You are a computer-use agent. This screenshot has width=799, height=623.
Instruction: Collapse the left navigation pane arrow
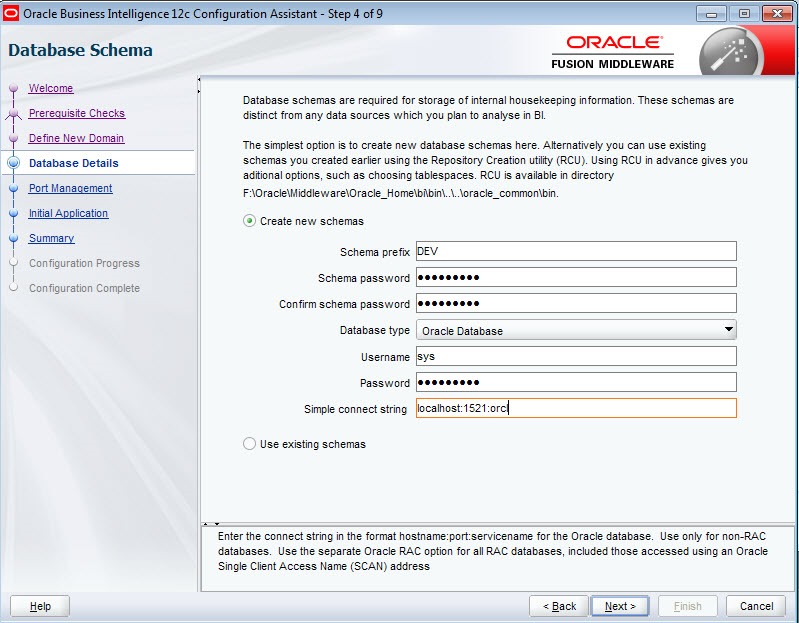tap(199, 79)
